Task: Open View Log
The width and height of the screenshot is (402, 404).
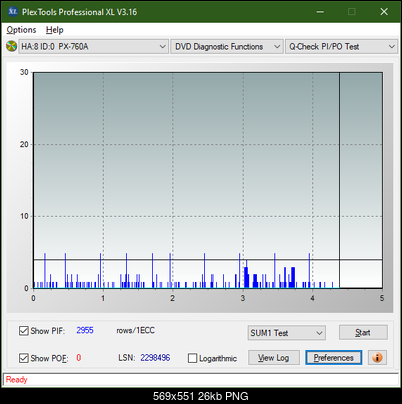Action: tap(274, 358)
